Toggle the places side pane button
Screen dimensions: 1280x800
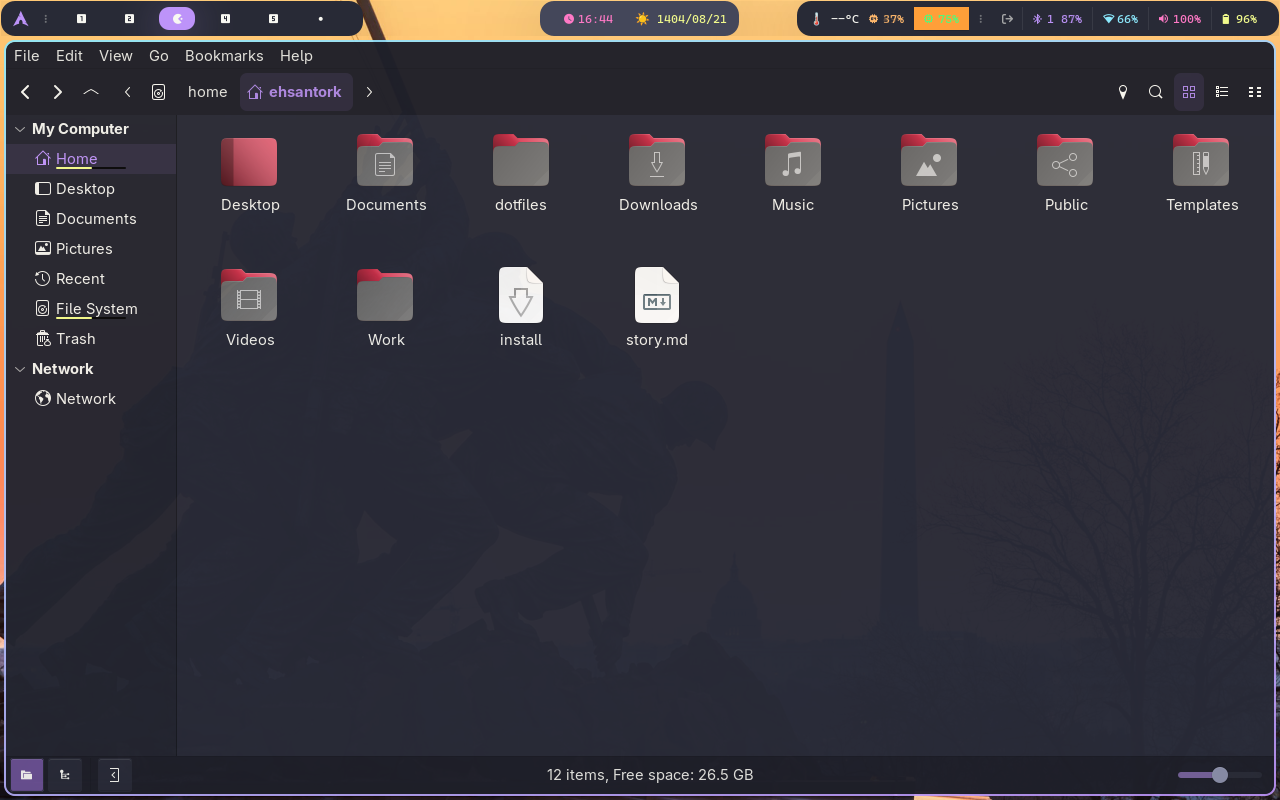click(26, 774)
